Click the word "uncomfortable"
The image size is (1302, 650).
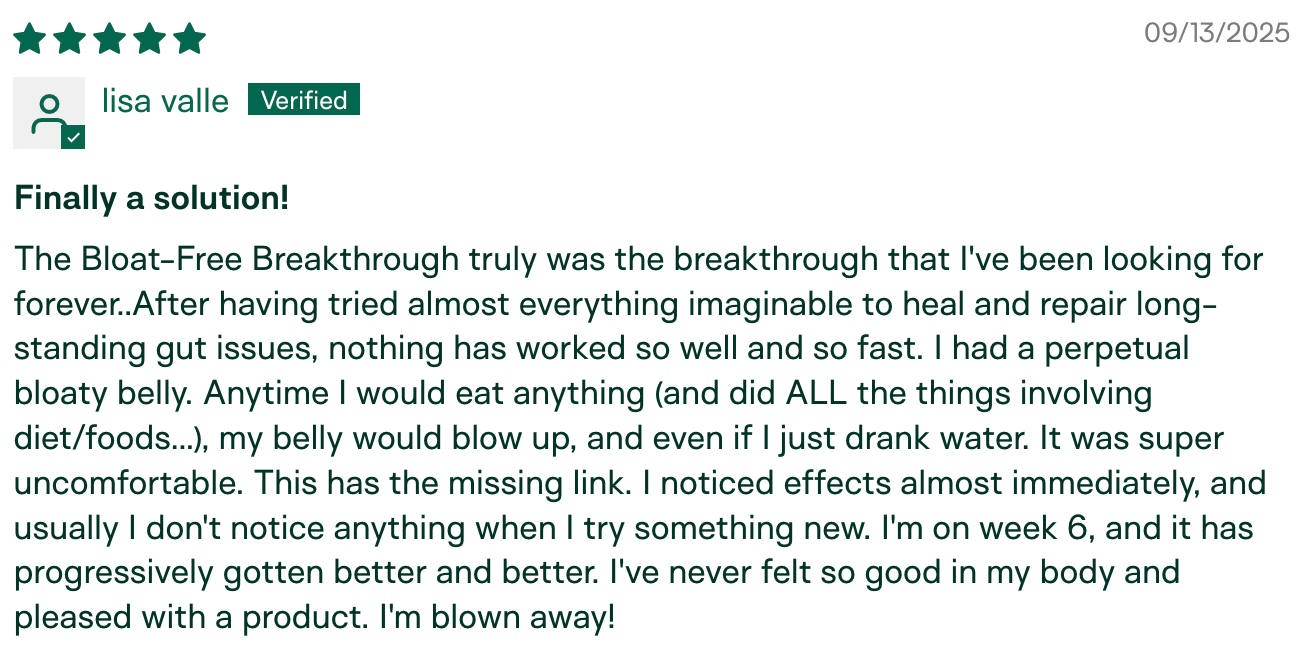[x=127, y=483]
